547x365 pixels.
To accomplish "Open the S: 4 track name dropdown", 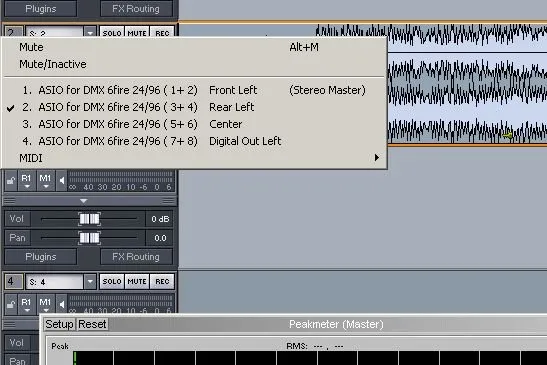I will point(90,282).
